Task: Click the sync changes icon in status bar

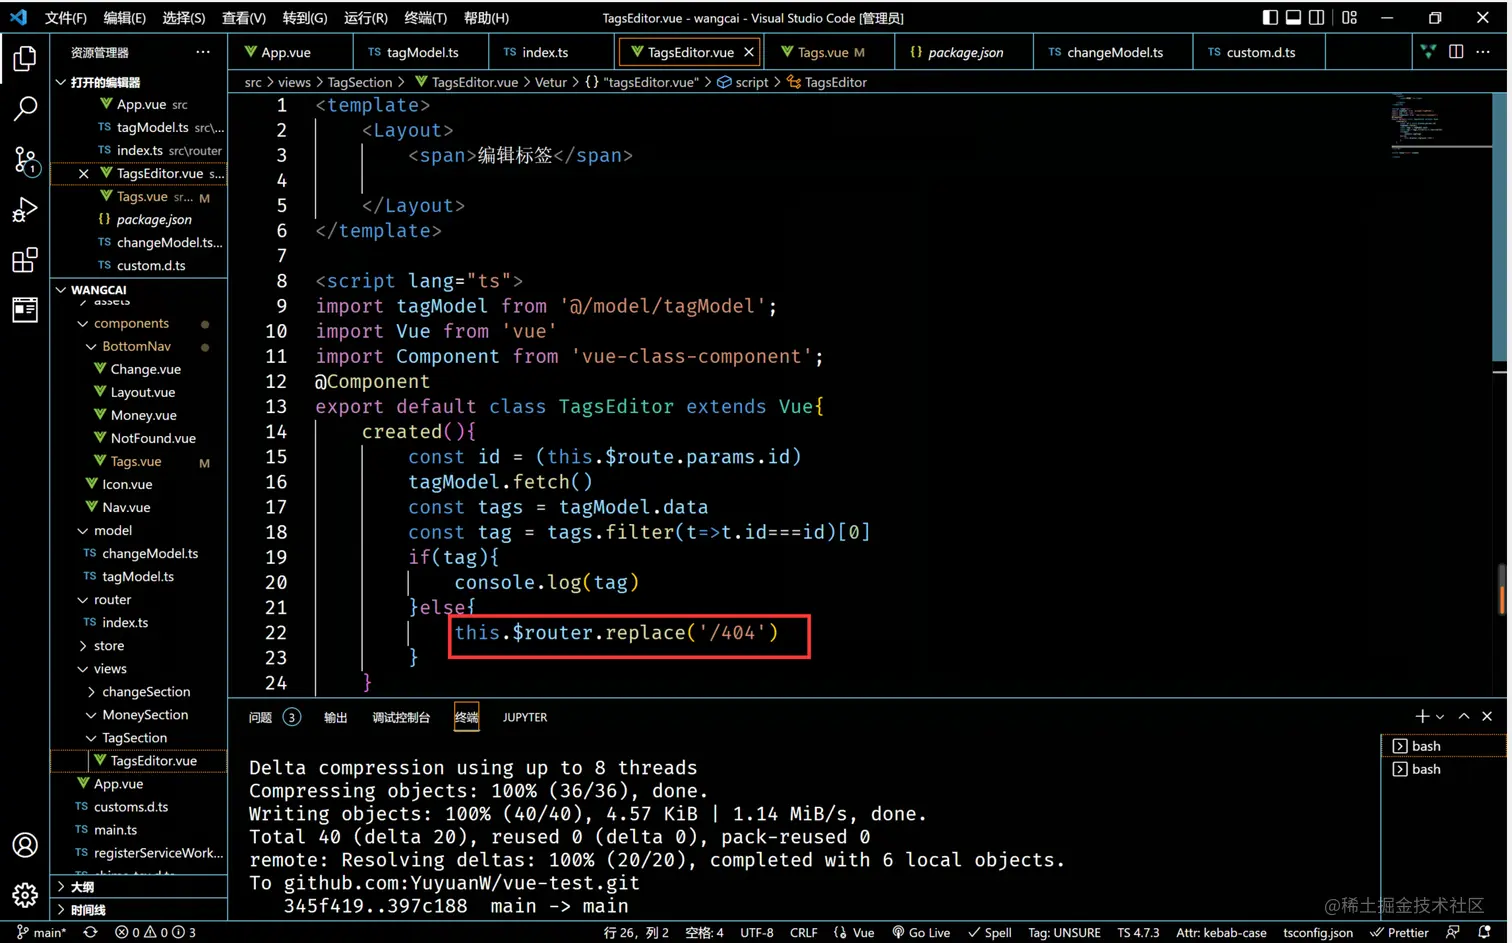Action: point(90,932)
